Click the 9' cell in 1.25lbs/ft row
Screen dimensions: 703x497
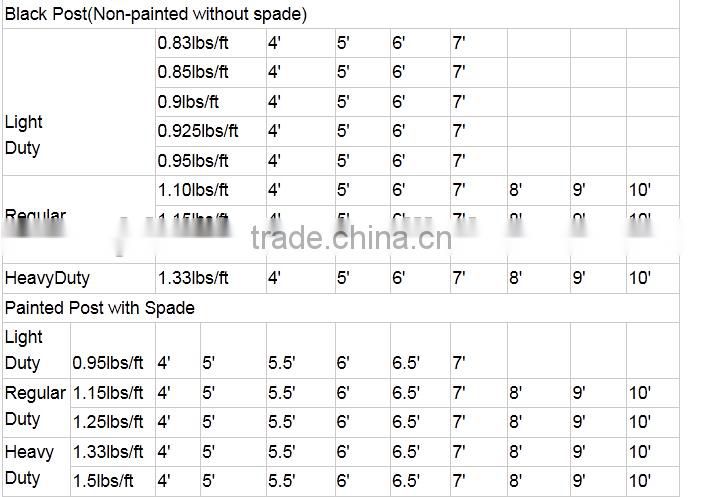point(579,421)
